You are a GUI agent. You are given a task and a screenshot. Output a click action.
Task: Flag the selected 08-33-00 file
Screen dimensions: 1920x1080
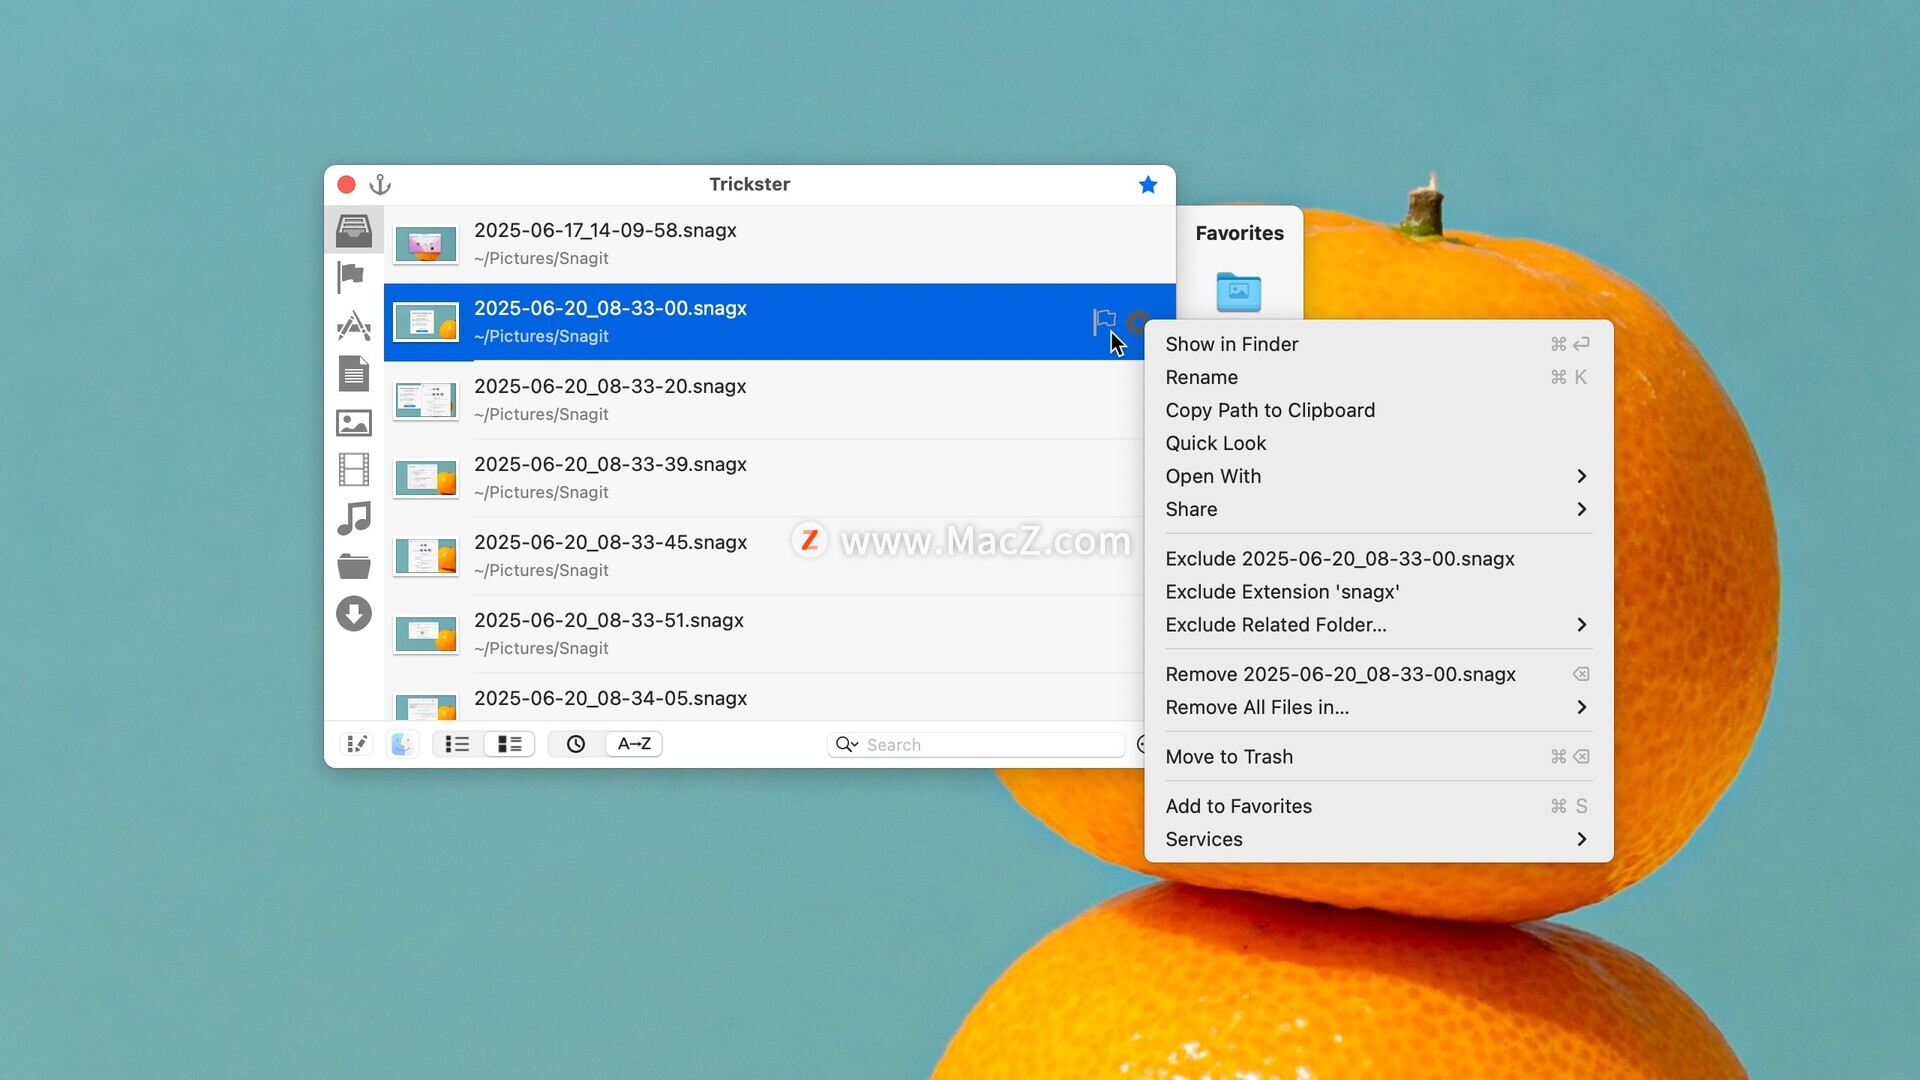pos(1104,321)
